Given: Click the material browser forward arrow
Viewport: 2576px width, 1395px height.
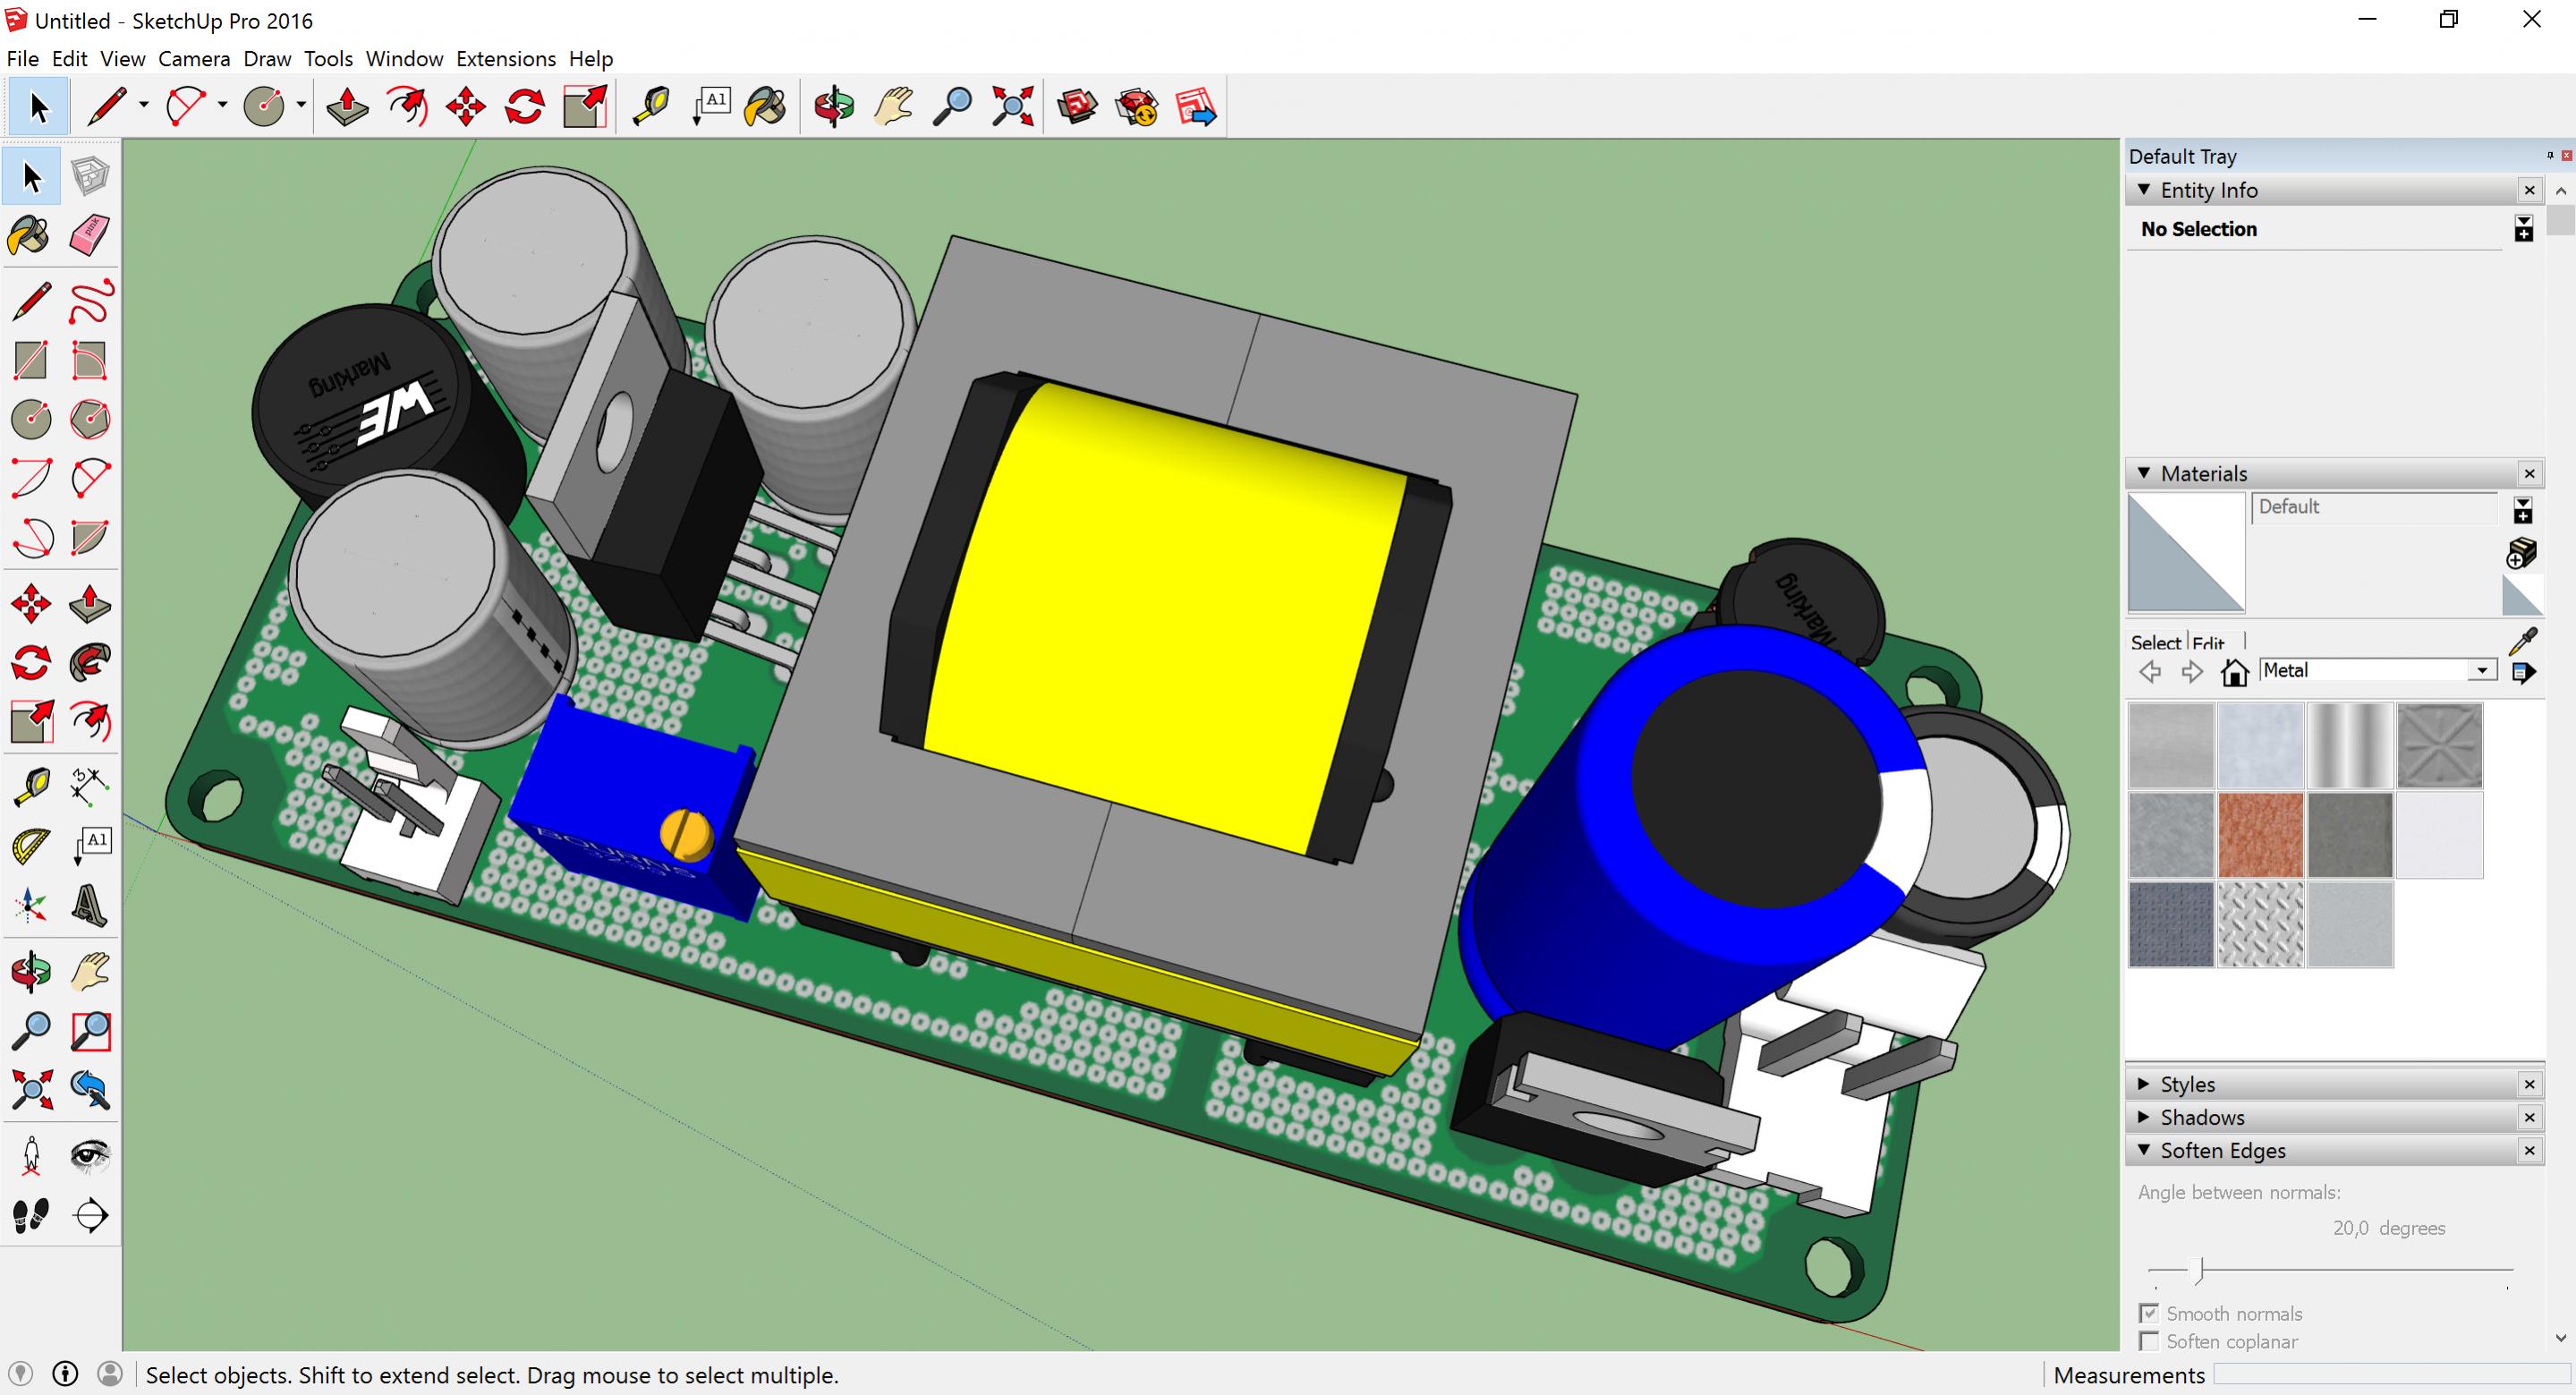Looking at the screenshot, I should coord(2192,672).
